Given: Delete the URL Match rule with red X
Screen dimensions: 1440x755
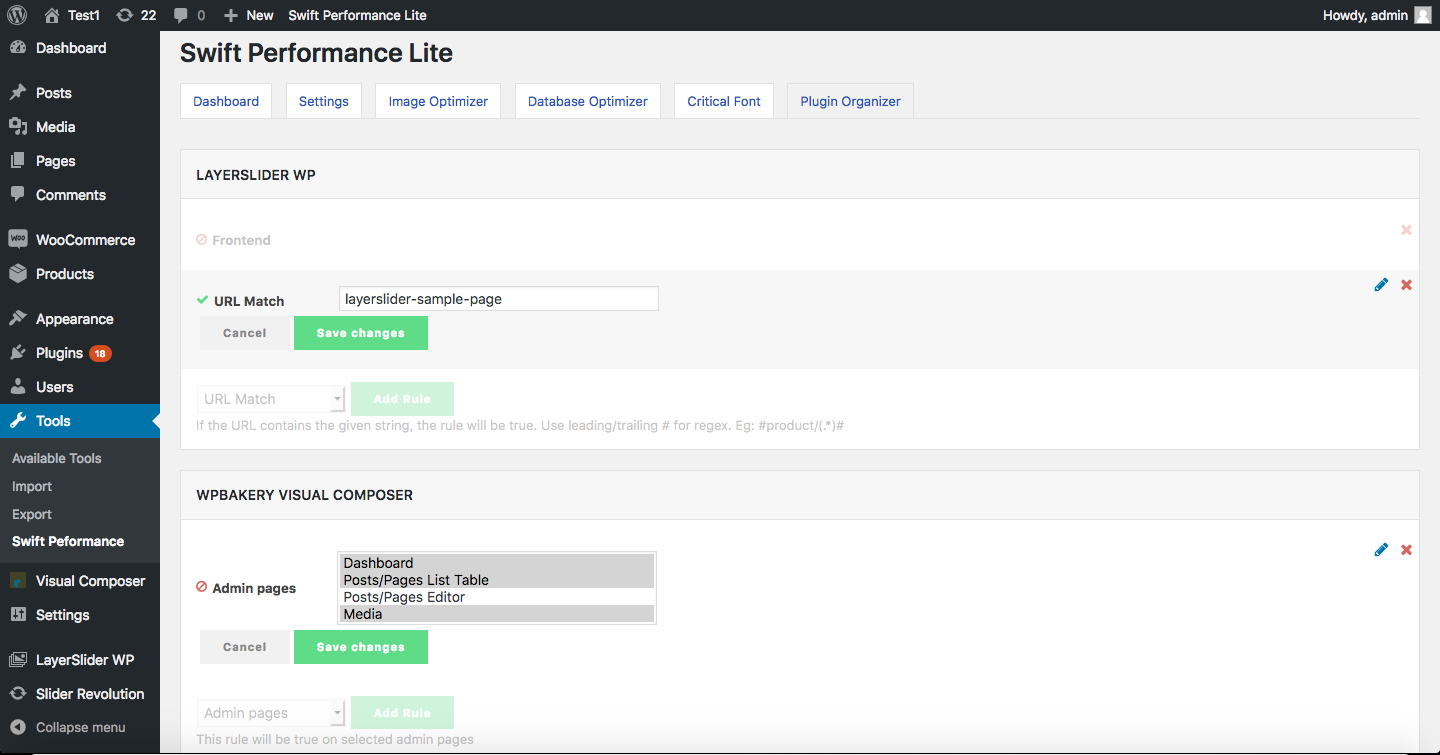Looking at the screenshot, I should point(1406,285).
